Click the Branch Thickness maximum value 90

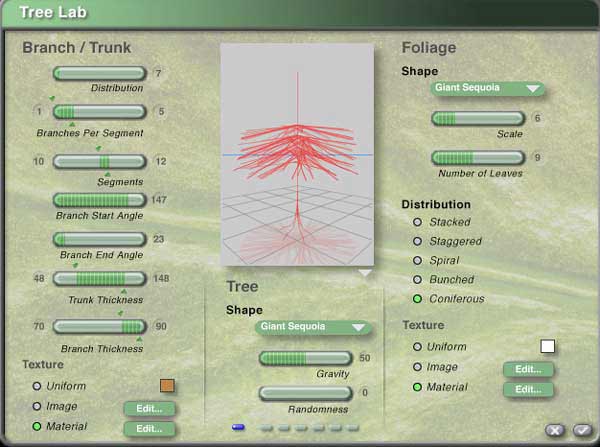[161, 326]
